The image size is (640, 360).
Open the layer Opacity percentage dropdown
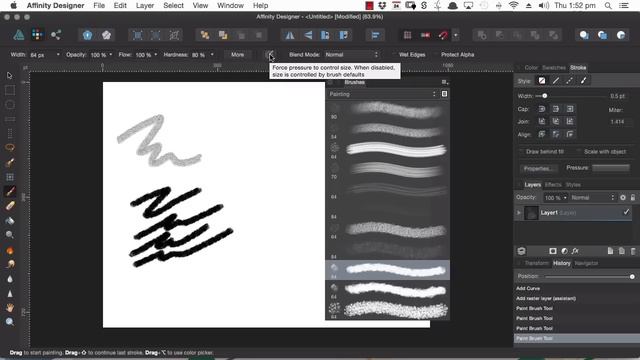pyautogui.click(x=556, y=198)
